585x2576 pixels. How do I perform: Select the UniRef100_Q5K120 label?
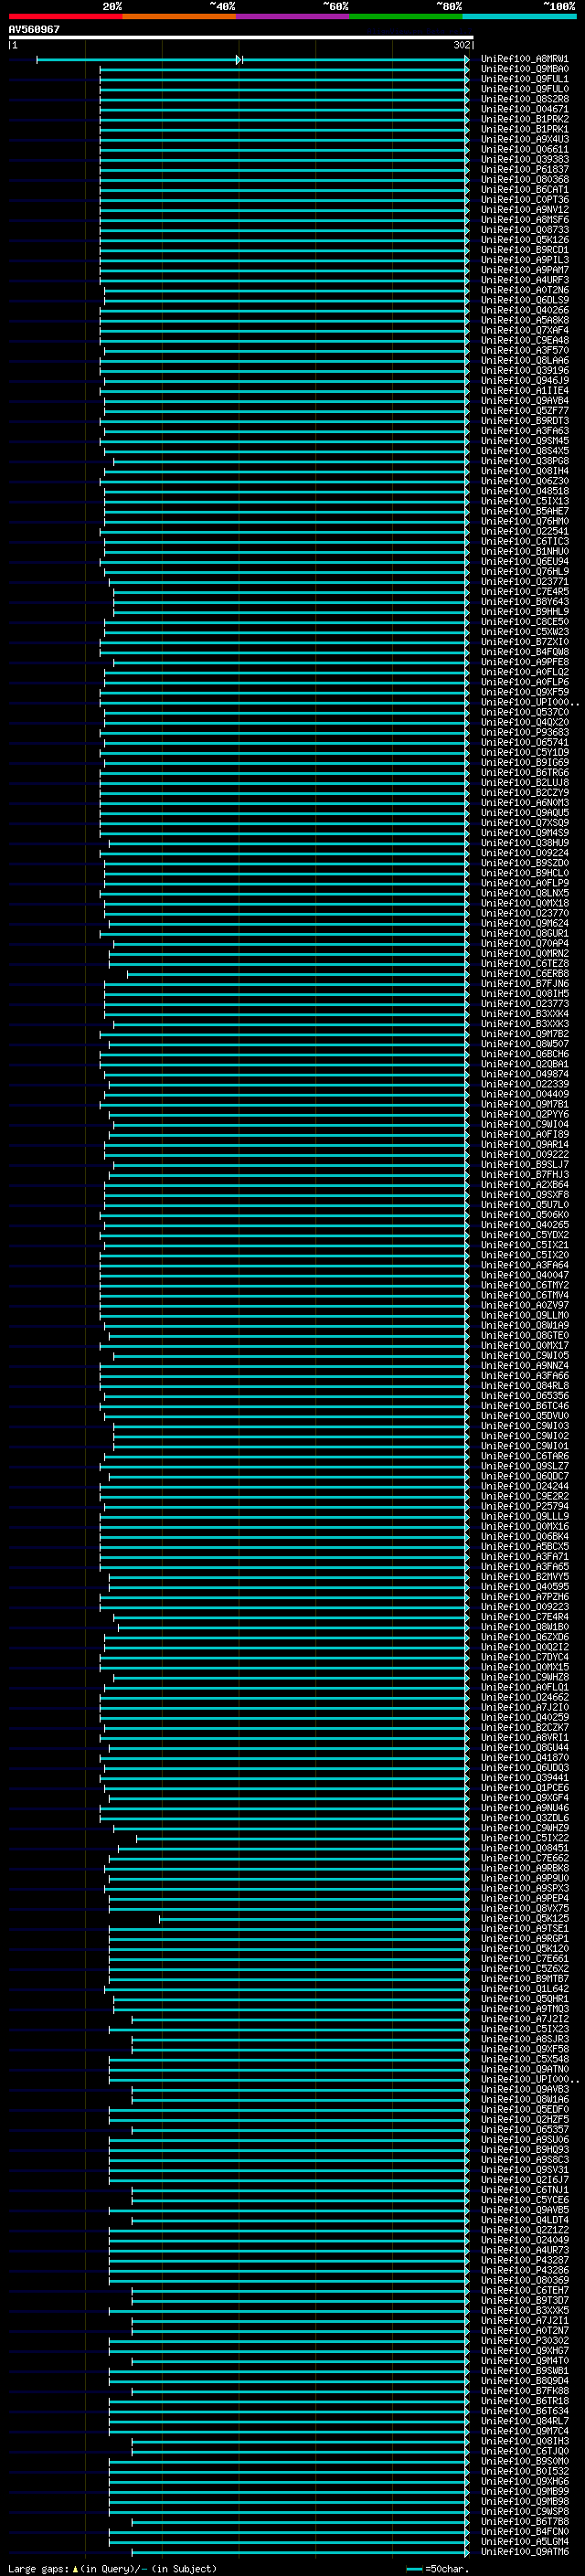point(524,1948)
